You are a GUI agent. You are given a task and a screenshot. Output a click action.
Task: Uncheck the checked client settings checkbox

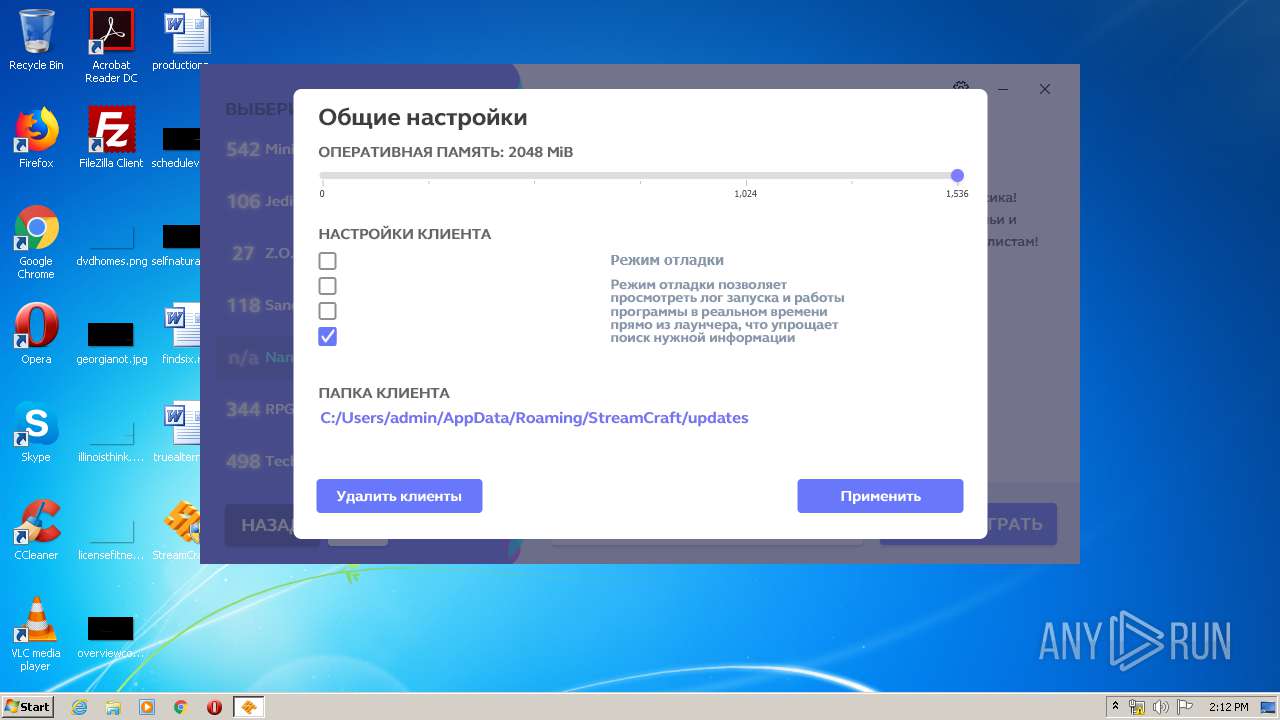tap(327, 336)
